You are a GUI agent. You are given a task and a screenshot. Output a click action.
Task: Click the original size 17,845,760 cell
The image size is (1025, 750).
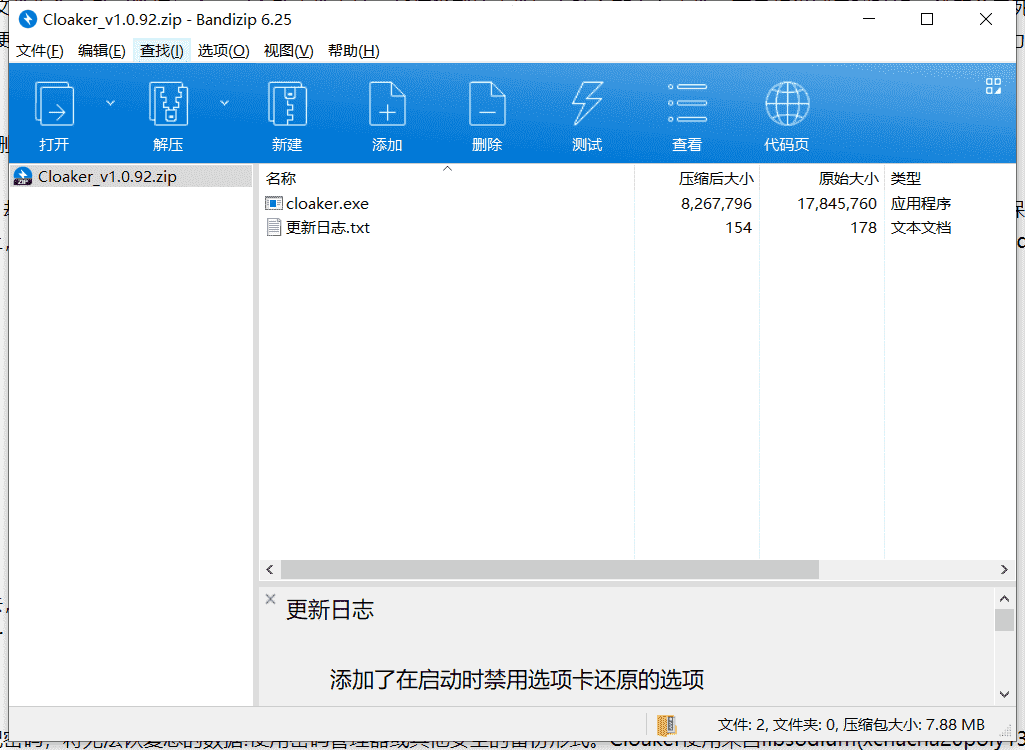(x=837, y=203)
